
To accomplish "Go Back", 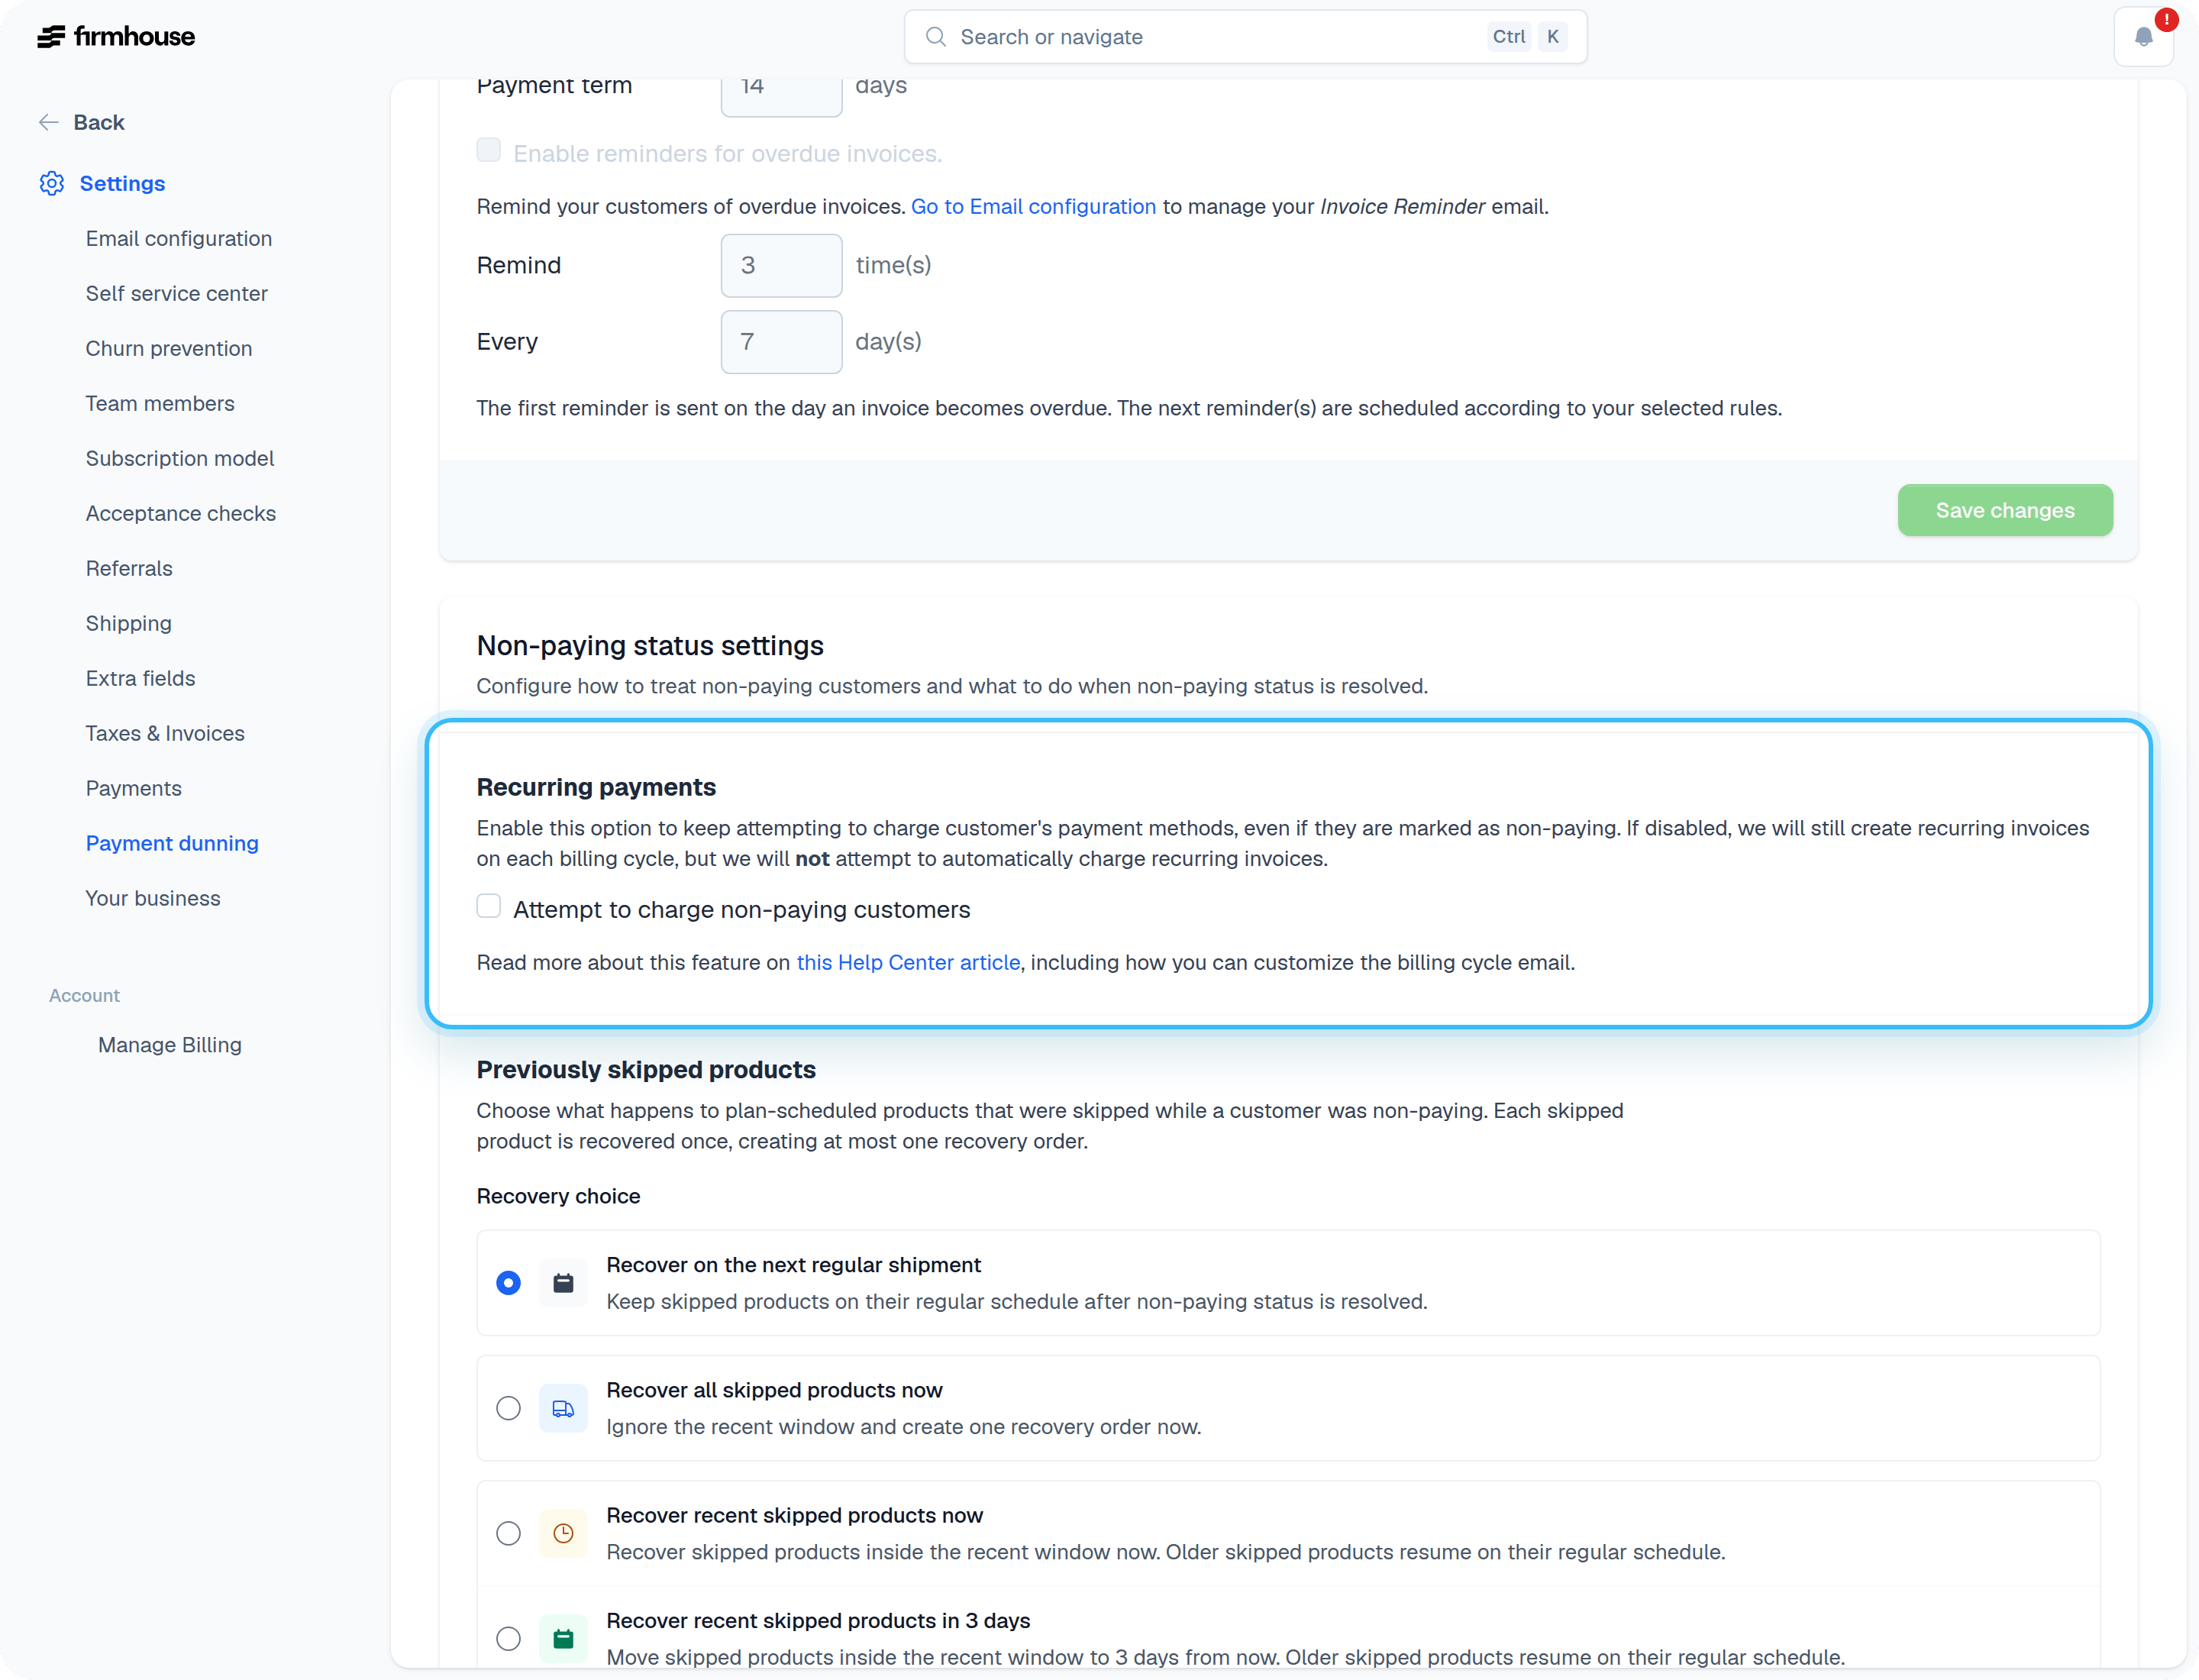I will pos(99,122).
